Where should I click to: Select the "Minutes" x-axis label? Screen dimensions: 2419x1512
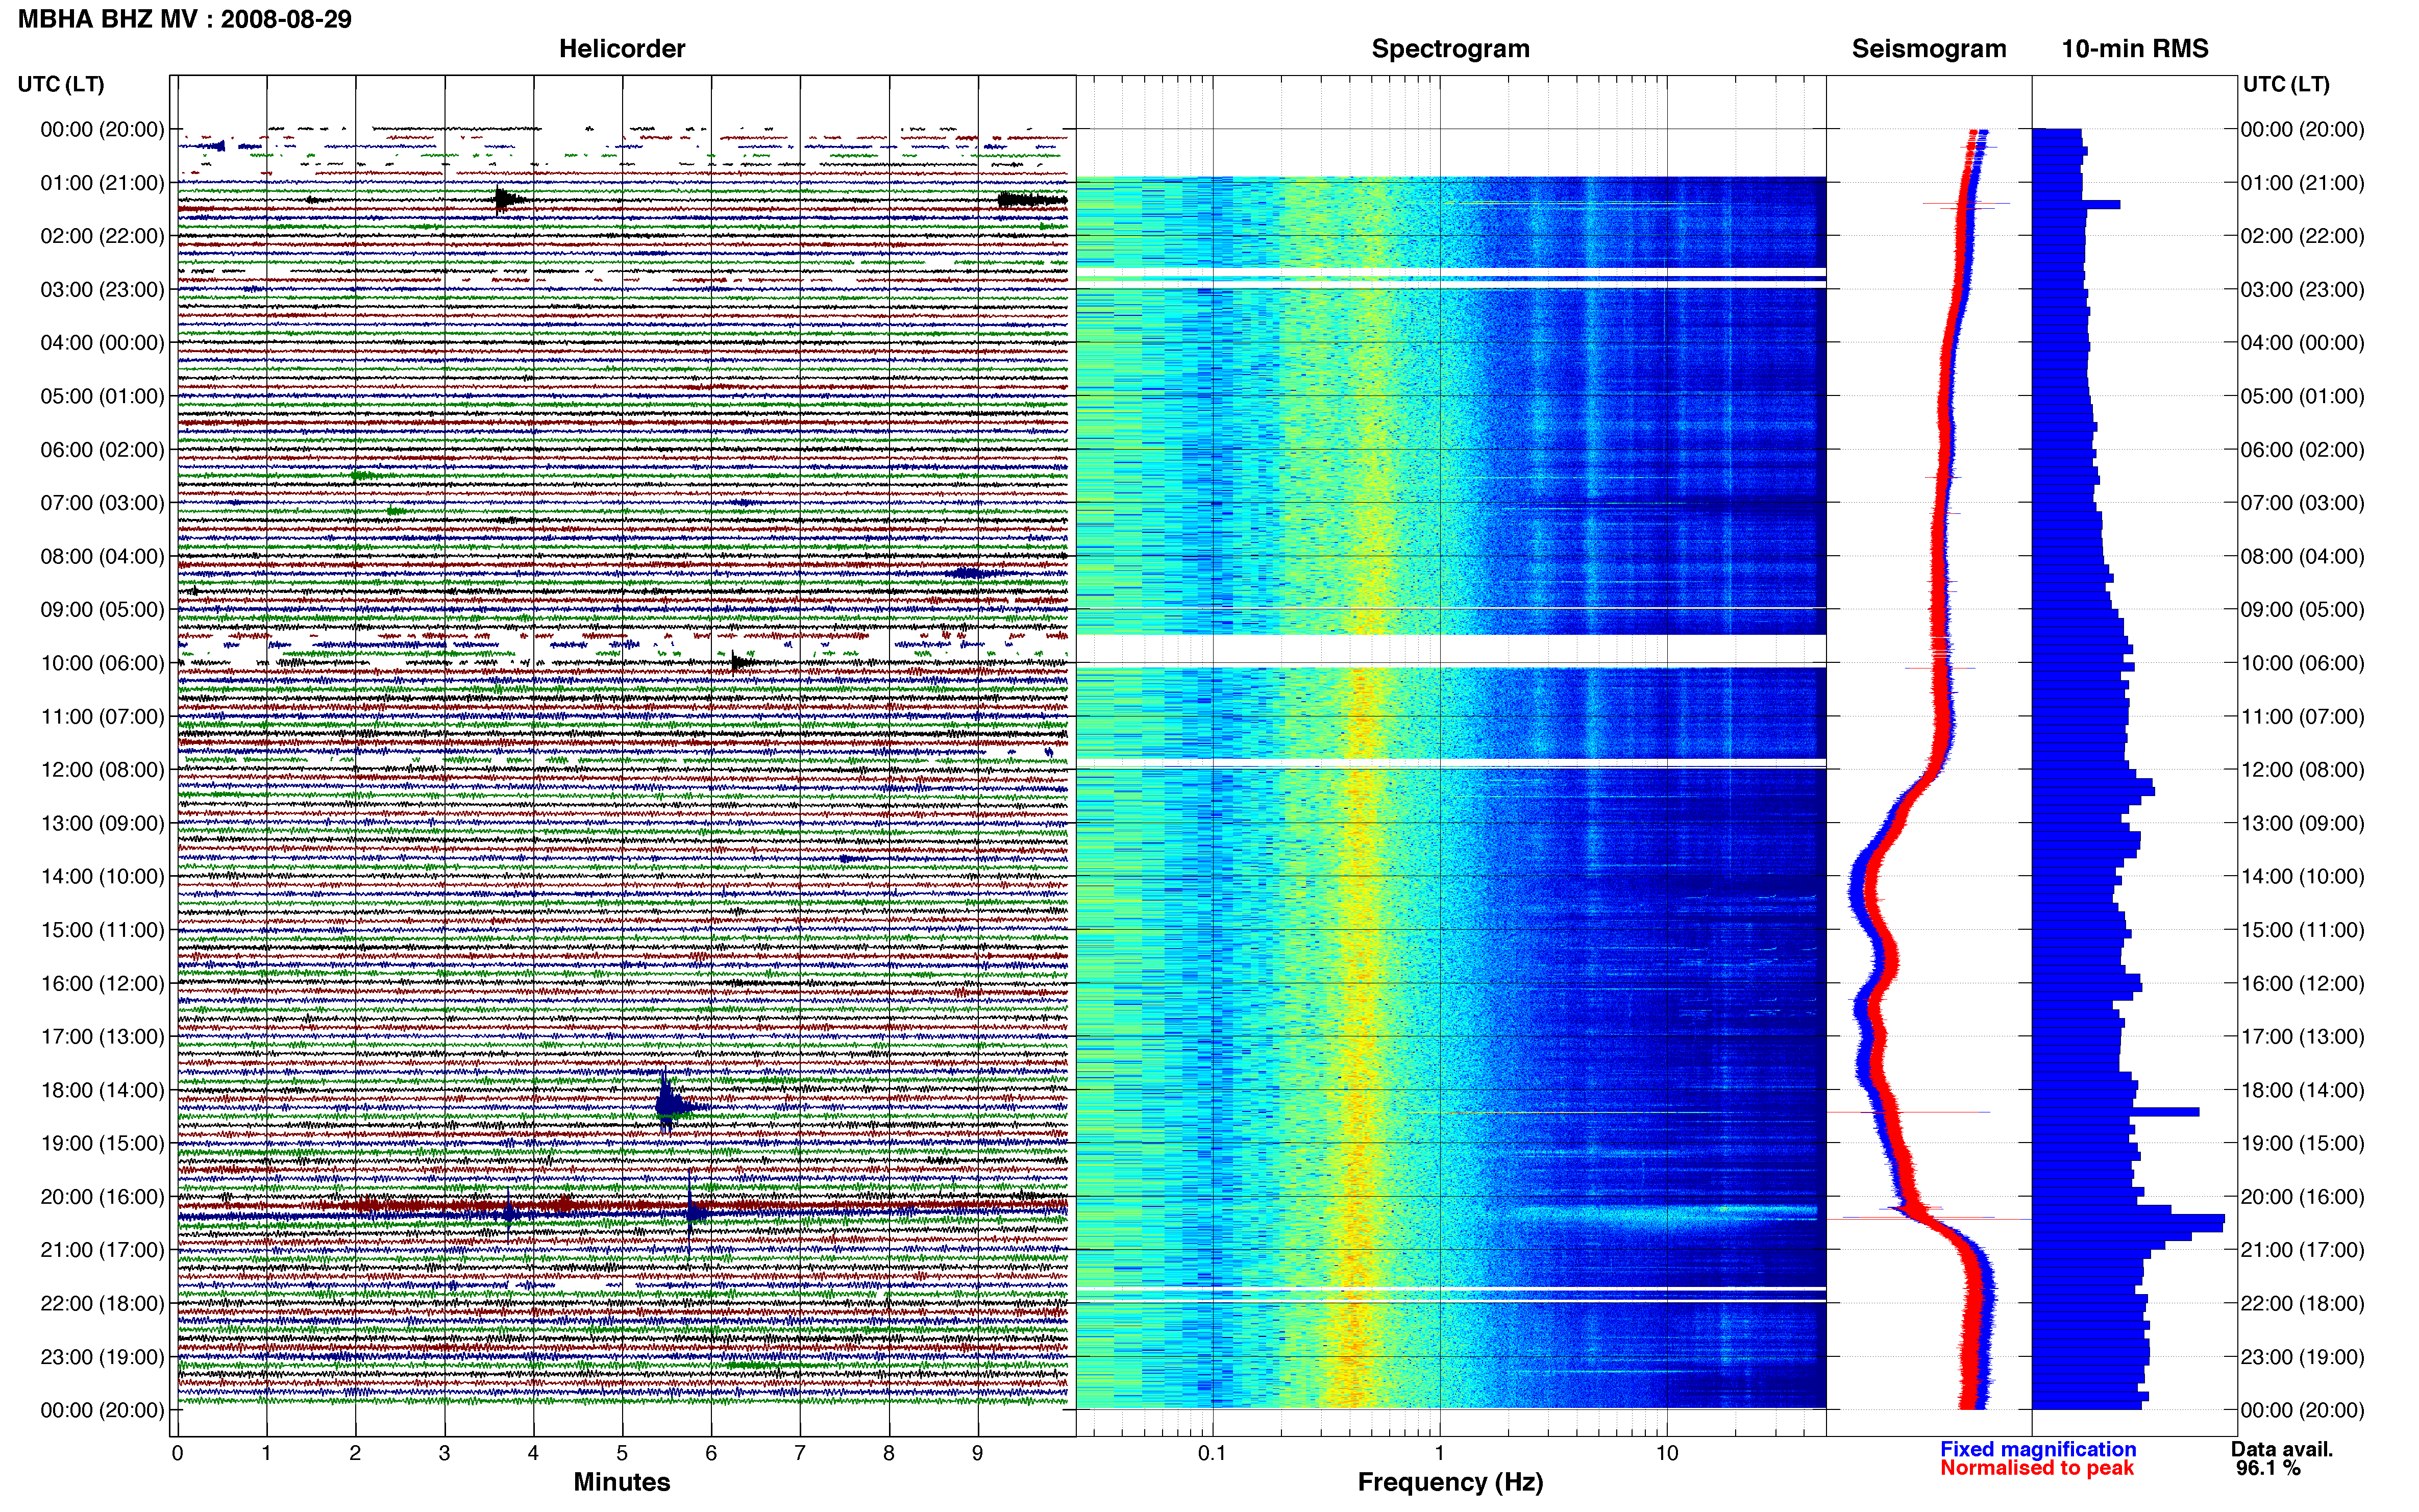click(x=622, y=1482)
